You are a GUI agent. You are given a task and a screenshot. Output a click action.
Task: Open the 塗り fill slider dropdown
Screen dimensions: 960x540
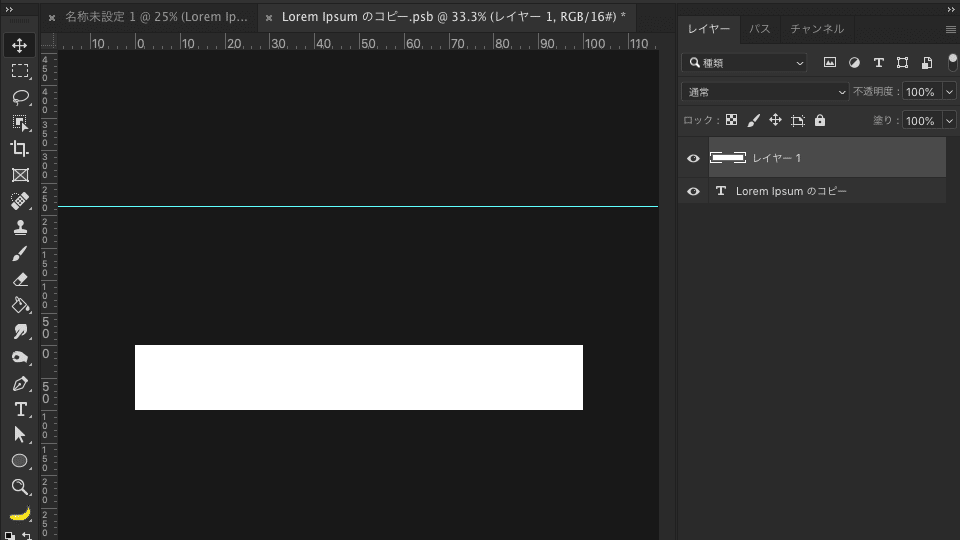point(949,121)
